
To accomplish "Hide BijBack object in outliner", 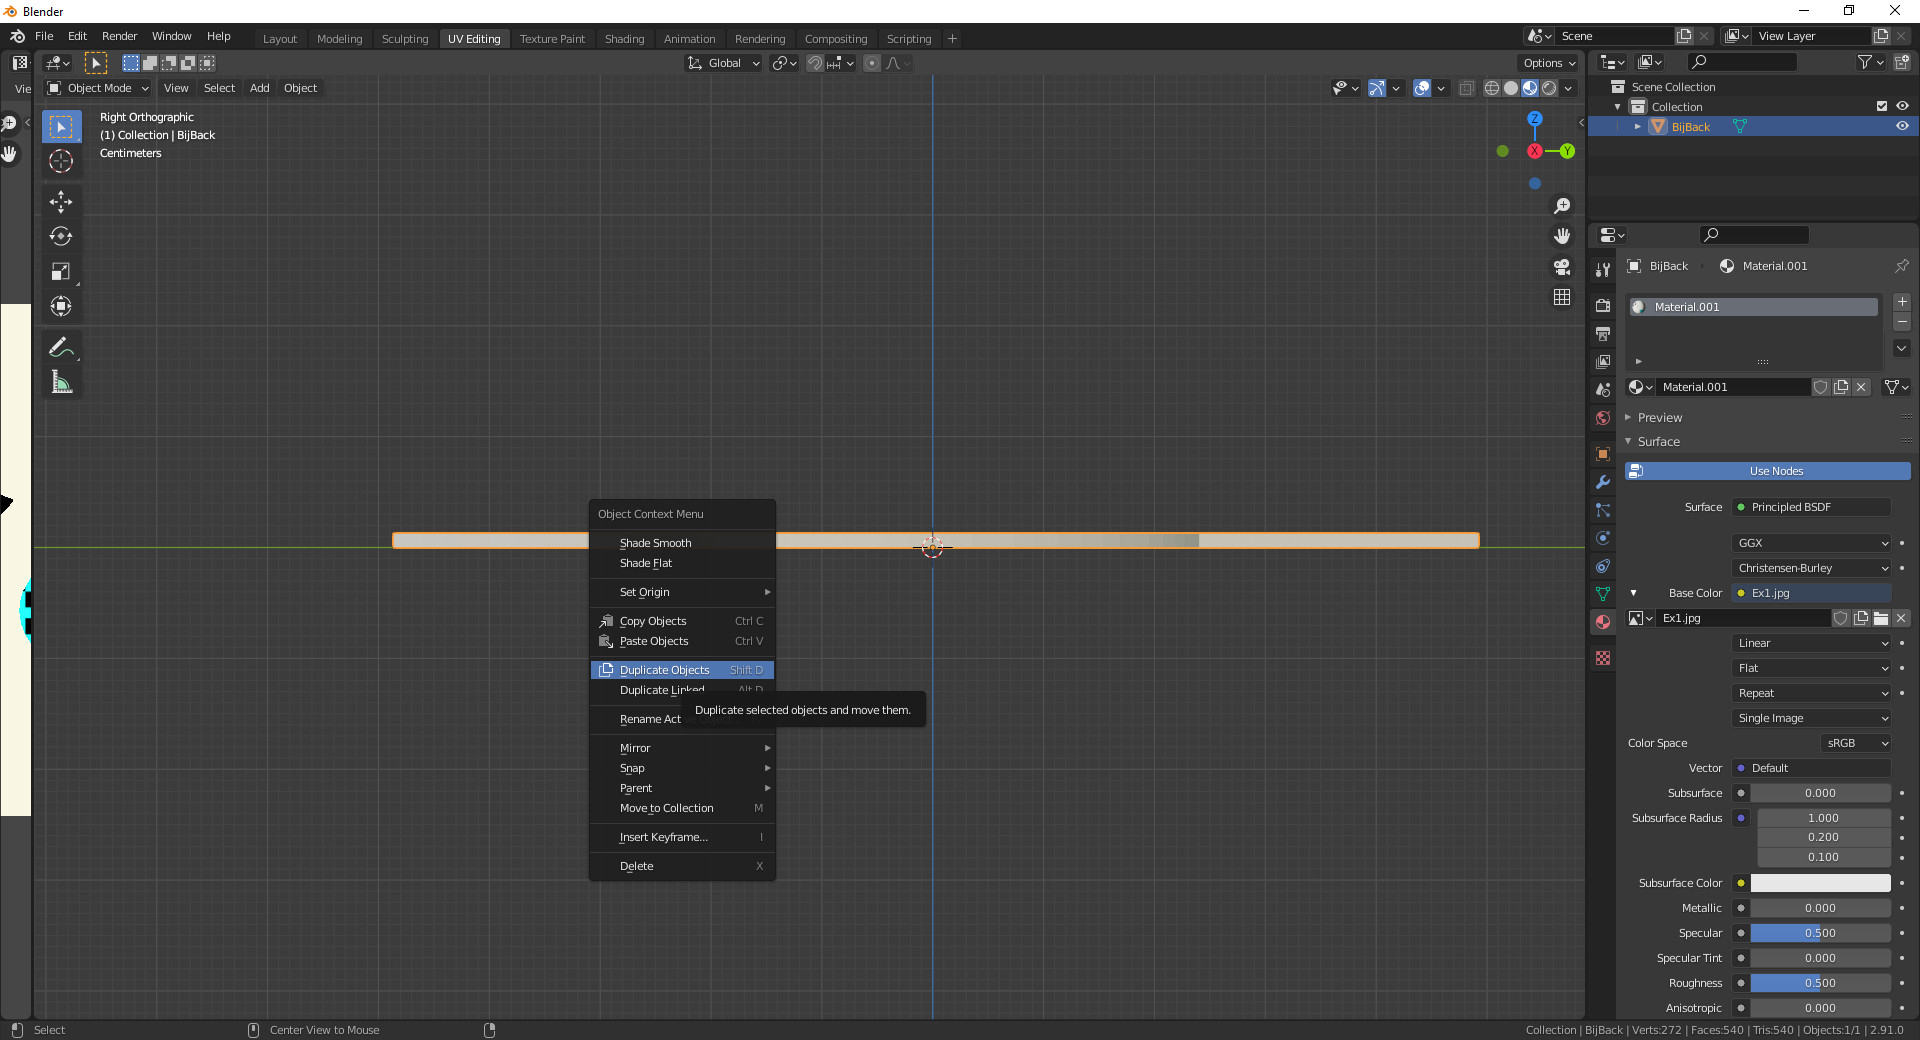I will coord(1902,127).
